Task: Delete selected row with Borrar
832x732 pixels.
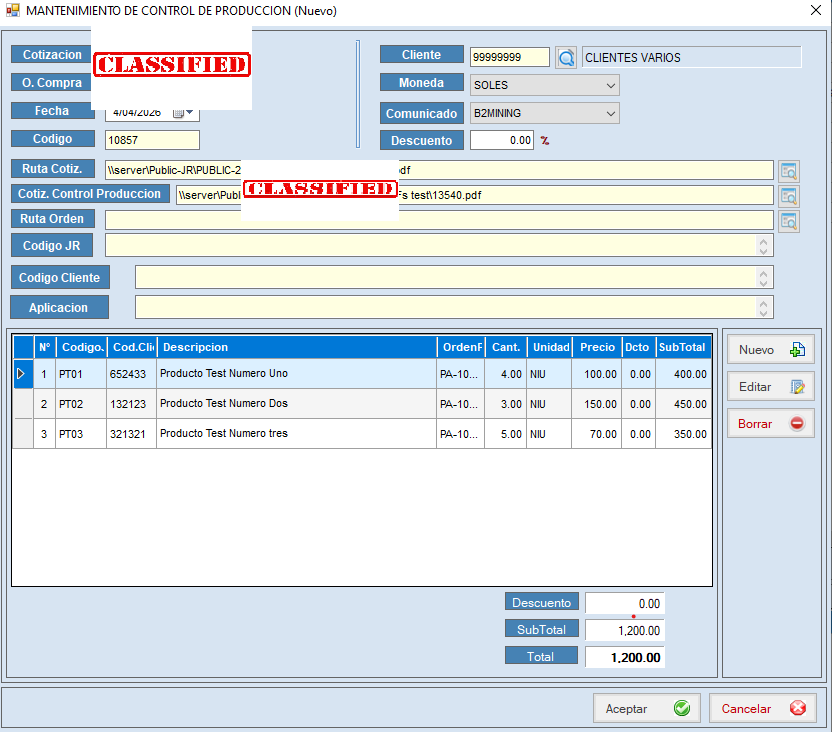Action: point(770,423)
